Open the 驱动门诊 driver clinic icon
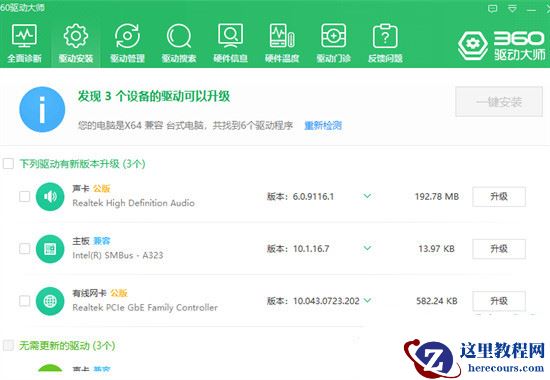Screen dimensions: 550x380 point(334,36)
